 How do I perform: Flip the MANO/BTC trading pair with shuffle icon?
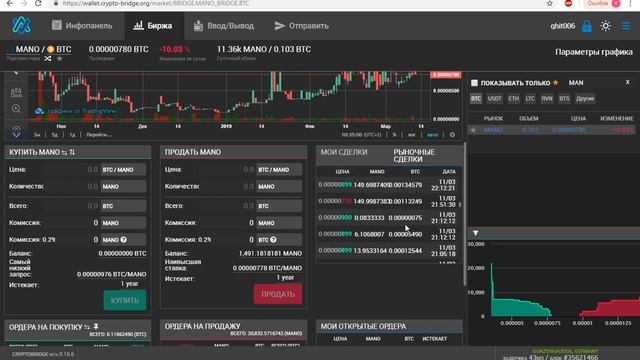(x=48, y=58)
